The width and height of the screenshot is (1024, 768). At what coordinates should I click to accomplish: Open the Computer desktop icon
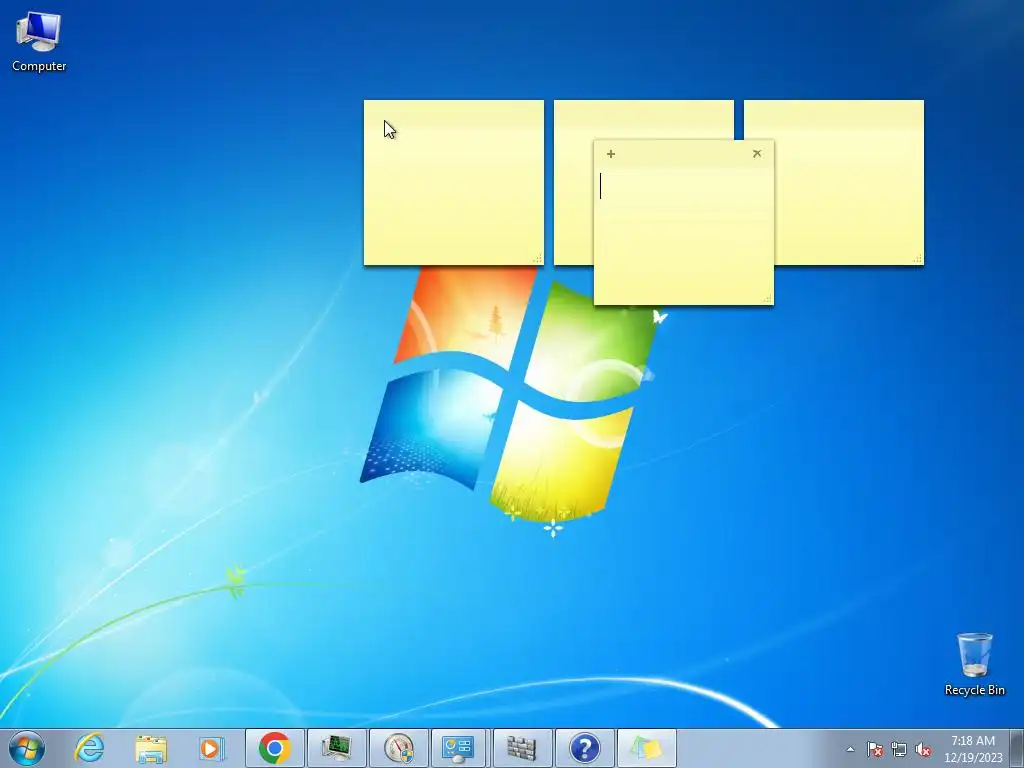[x=39, y=42]
